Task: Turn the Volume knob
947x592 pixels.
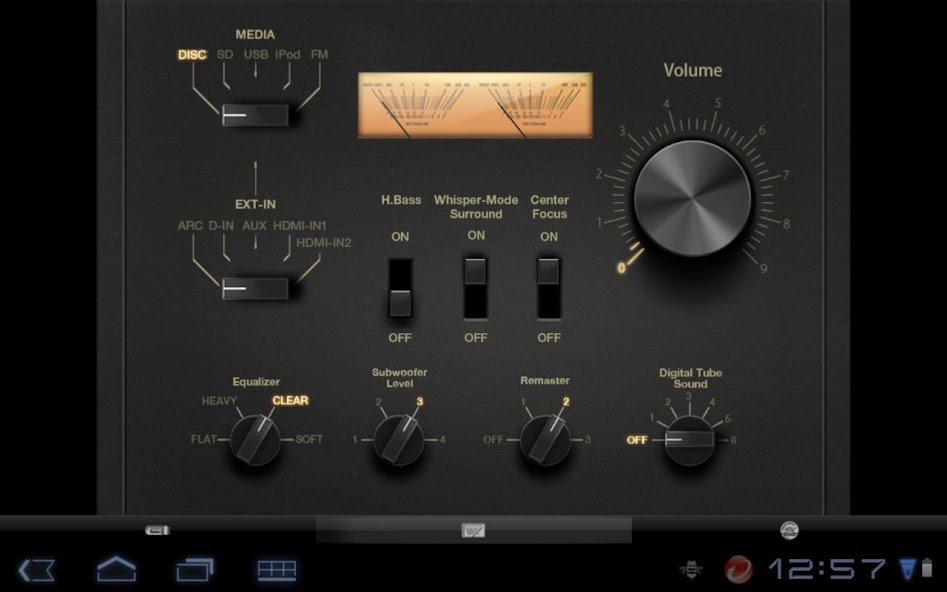Action: click(690, 195)
